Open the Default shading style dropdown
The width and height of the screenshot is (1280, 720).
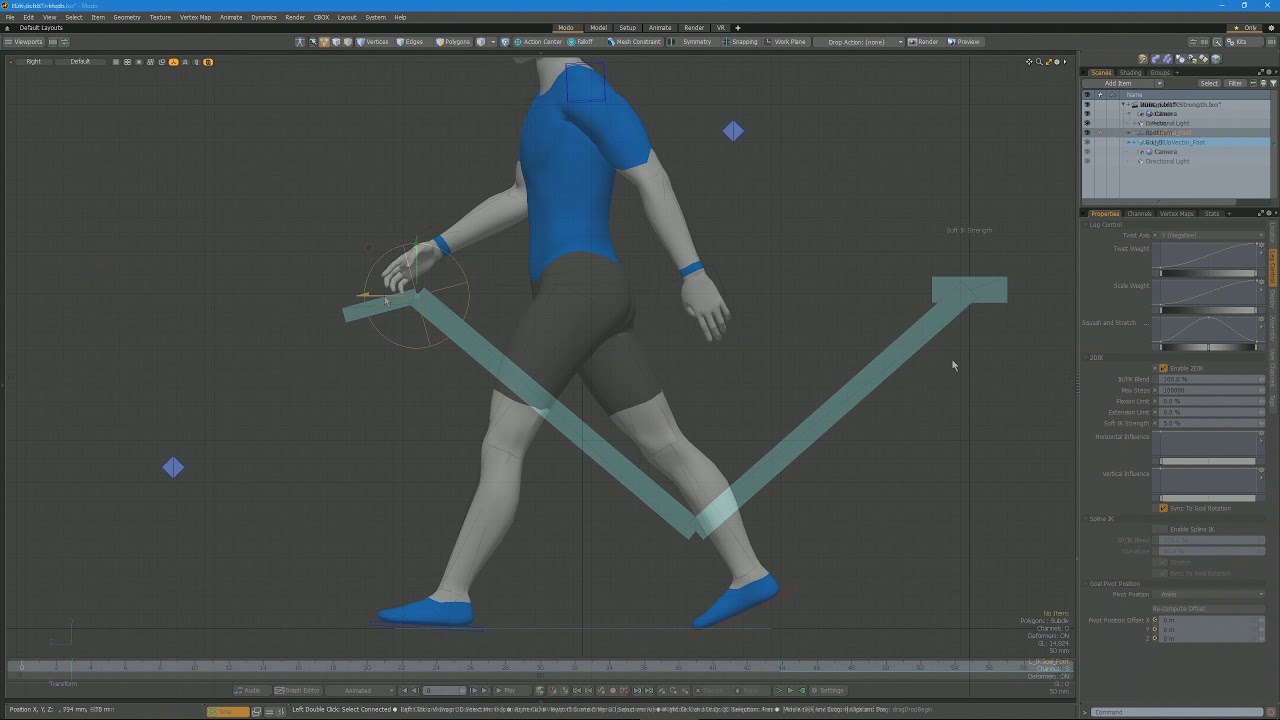[80, 62]
